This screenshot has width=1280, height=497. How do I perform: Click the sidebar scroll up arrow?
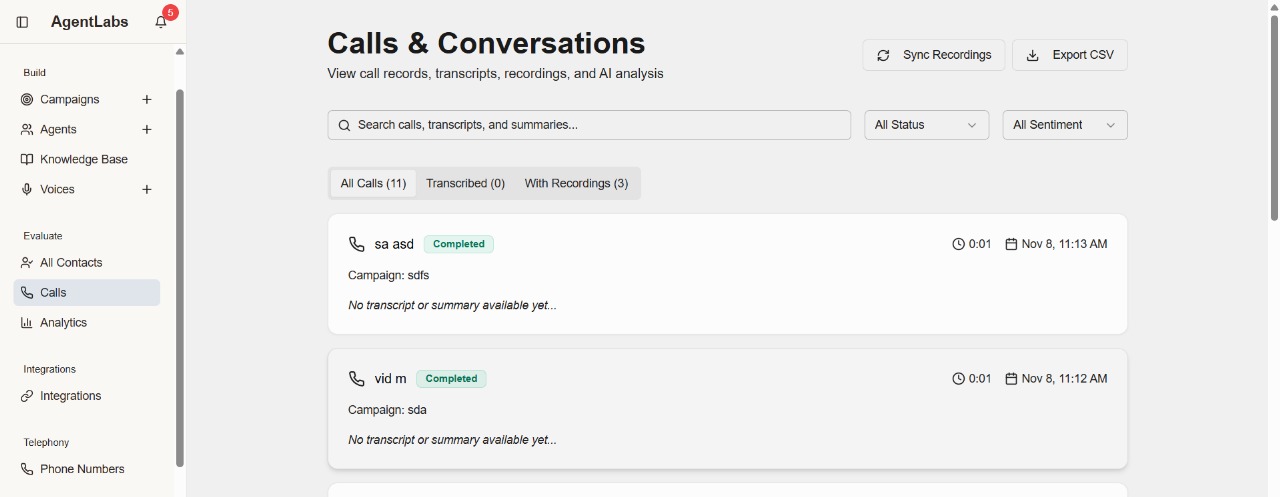(180, 52)
